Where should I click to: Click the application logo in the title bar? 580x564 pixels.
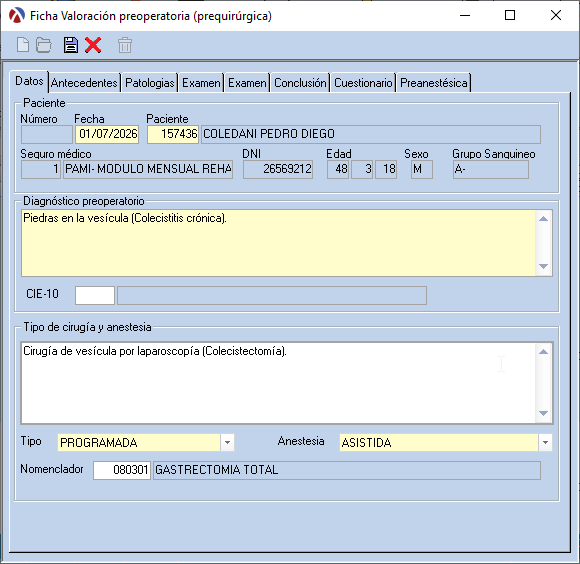click(x=17, y=16)
